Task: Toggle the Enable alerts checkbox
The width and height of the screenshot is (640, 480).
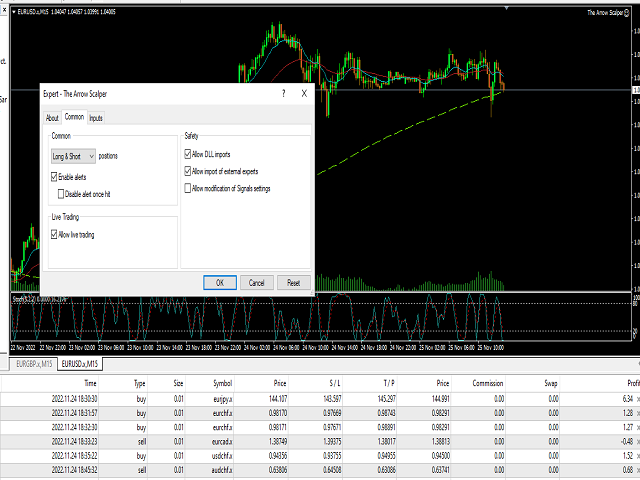Action: pos(54,177)
